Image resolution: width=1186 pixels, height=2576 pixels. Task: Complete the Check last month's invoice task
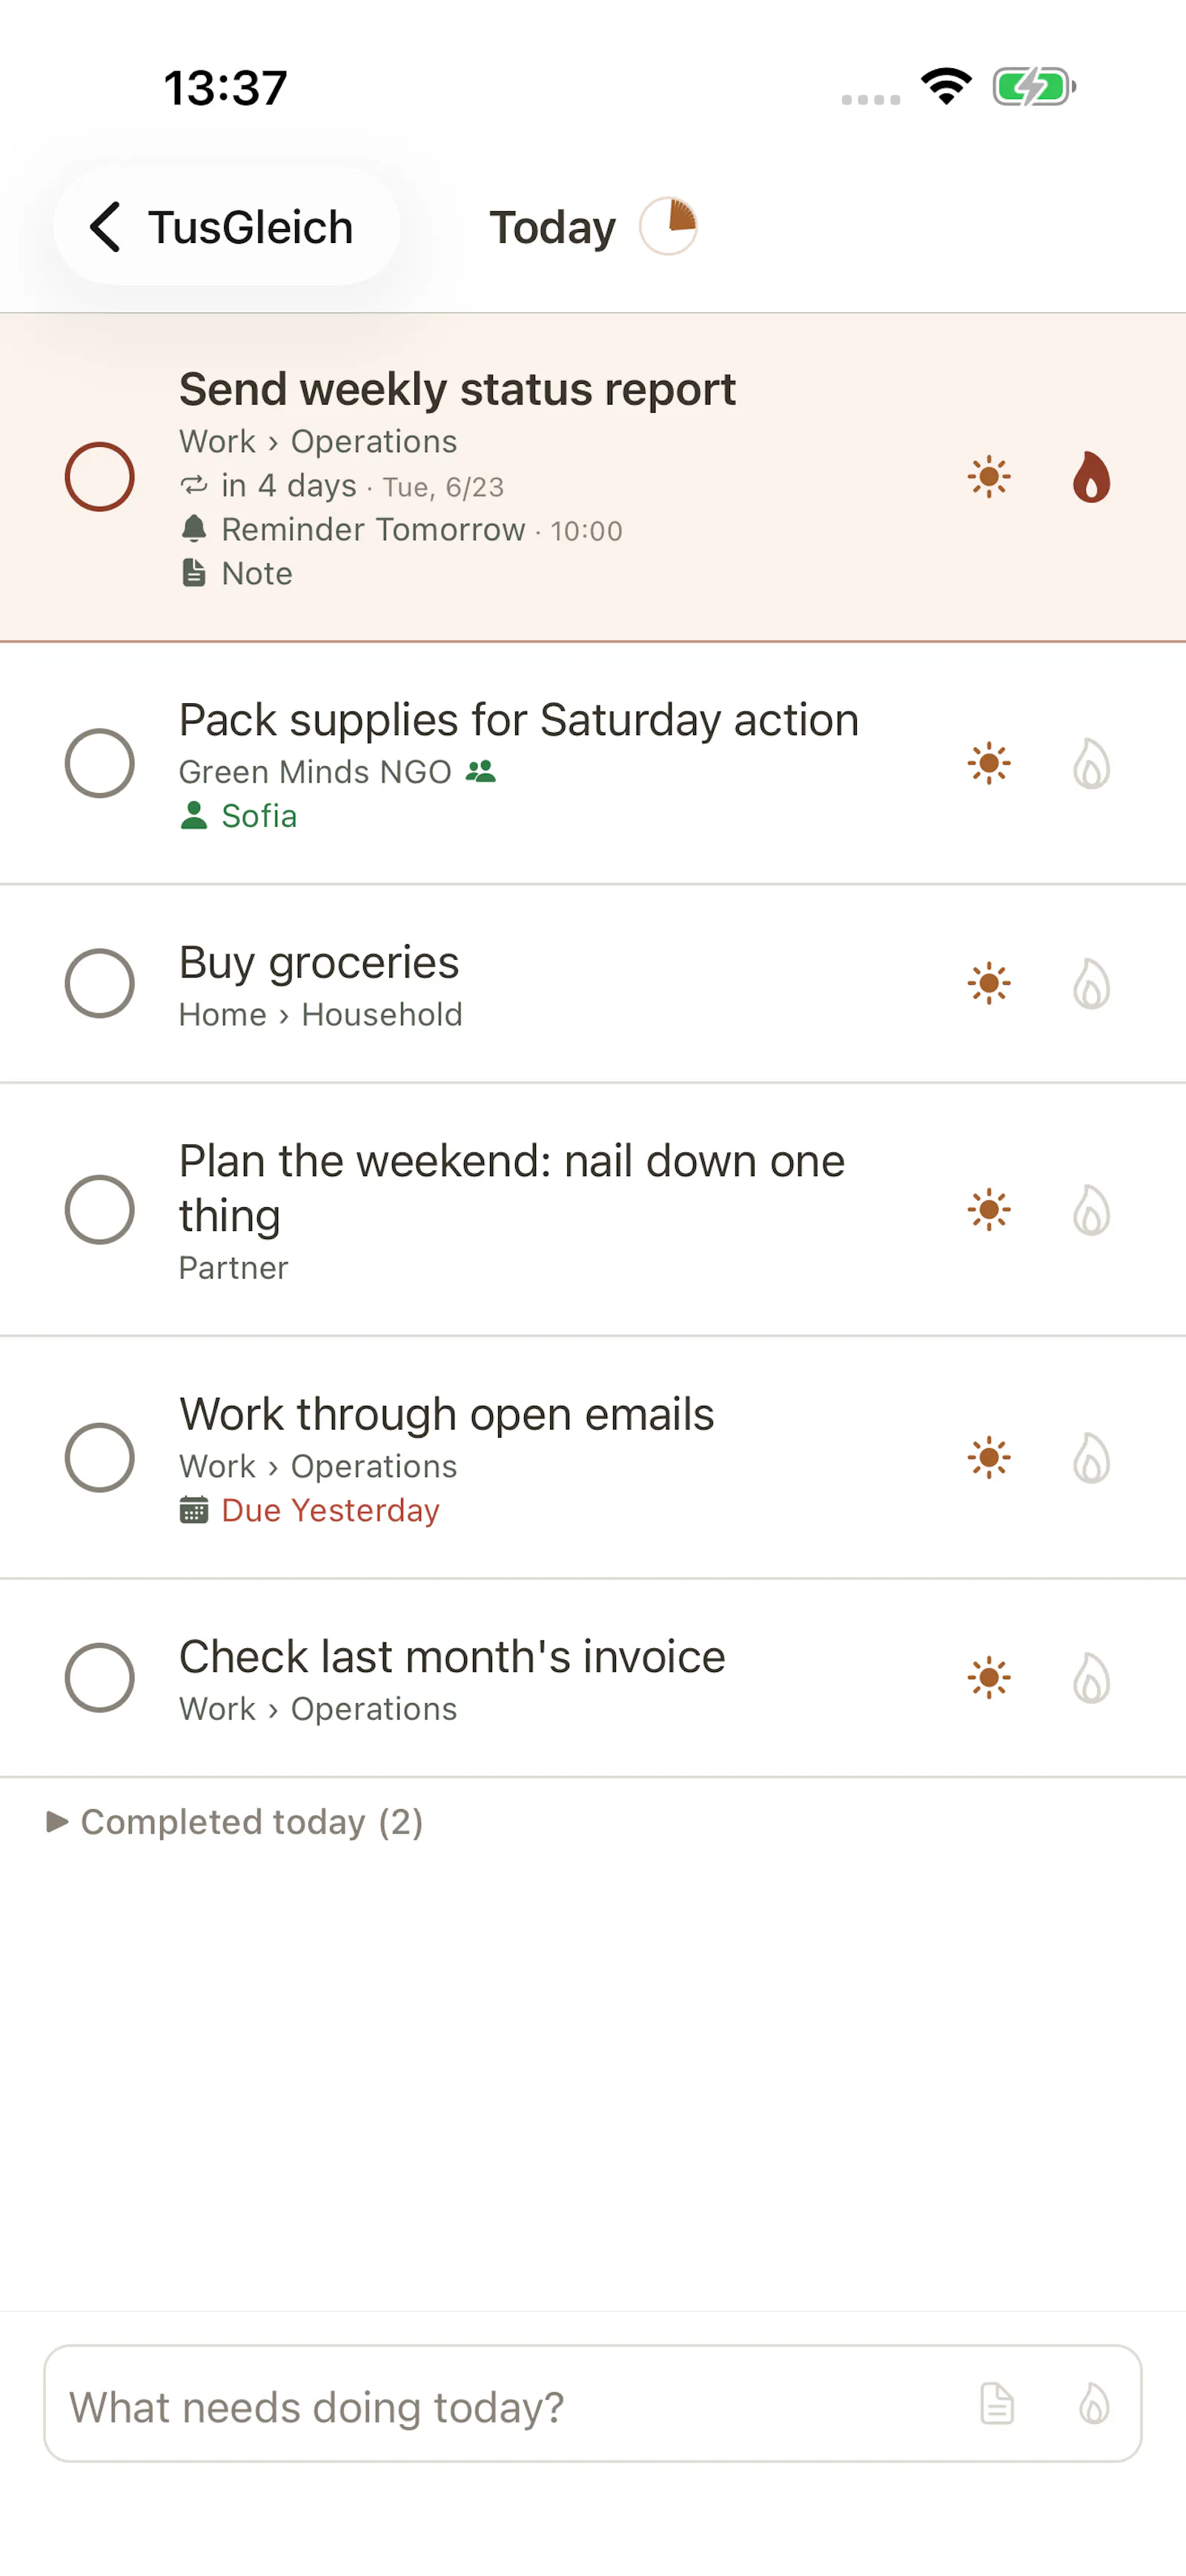(100, 1678)
